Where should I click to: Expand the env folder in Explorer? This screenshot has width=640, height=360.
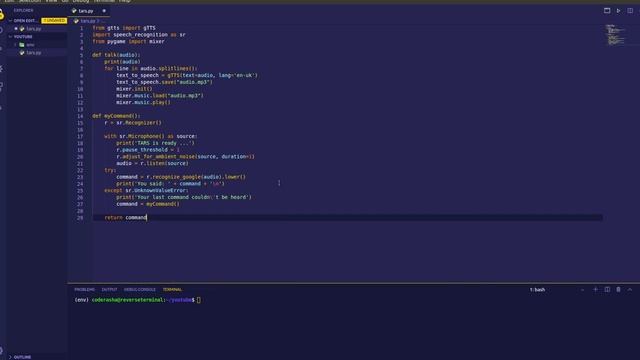point(16,45)
